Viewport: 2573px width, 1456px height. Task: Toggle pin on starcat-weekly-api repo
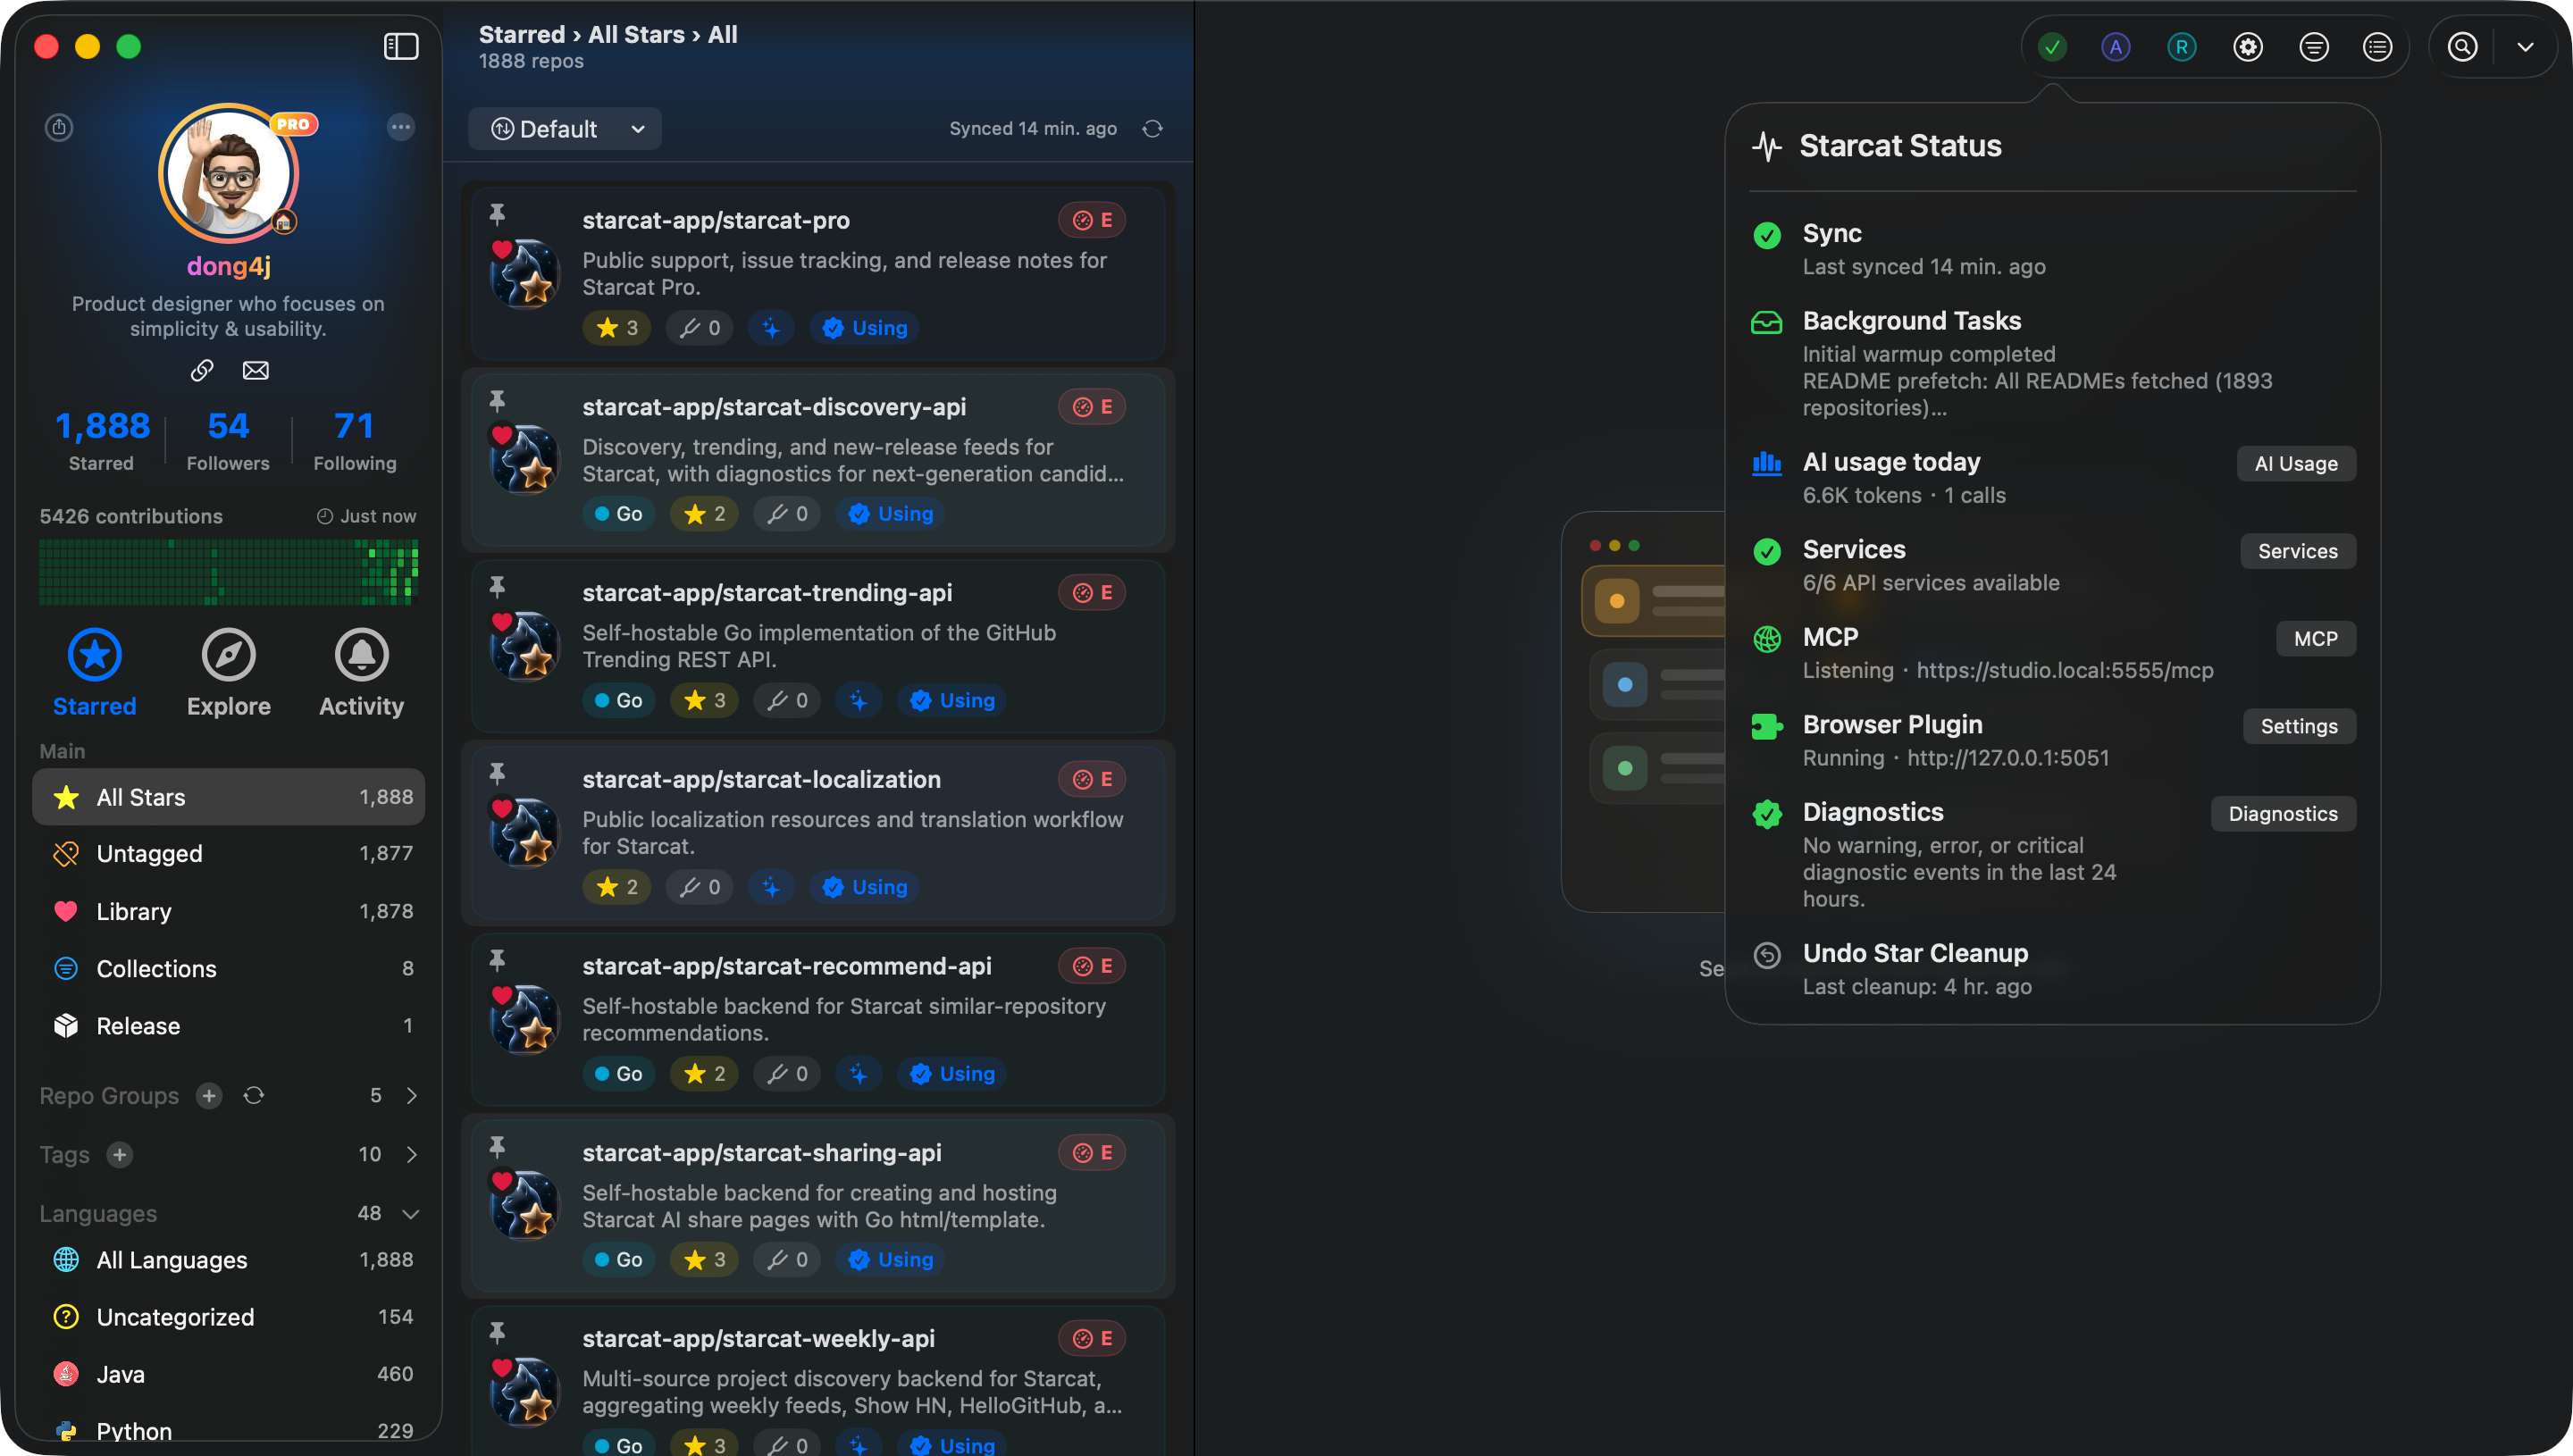pos(497,1333)
